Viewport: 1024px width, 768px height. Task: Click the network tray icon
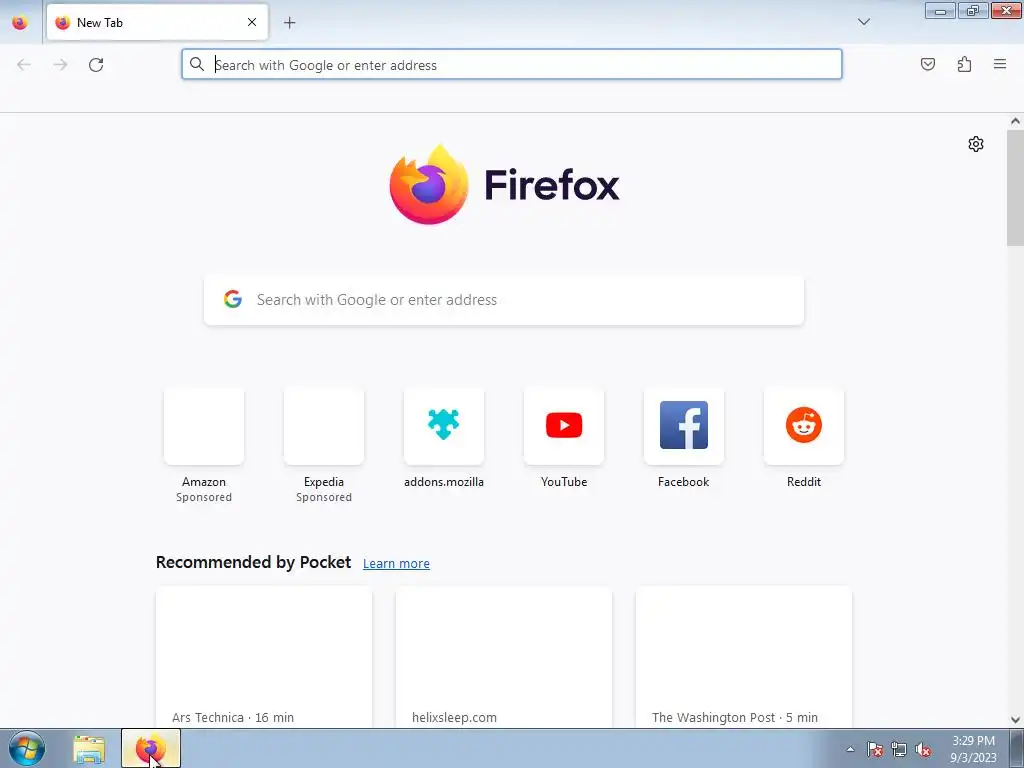tap(899, 749)
